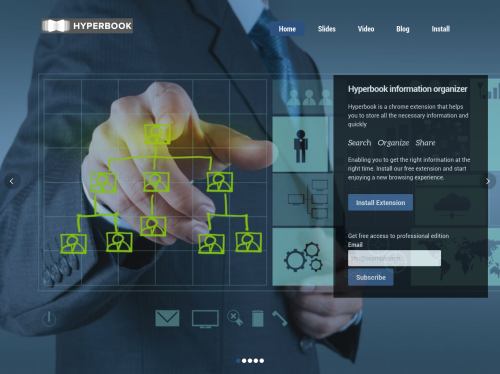Click the Install Extension button
500x374 pixels.
[380, 202]
